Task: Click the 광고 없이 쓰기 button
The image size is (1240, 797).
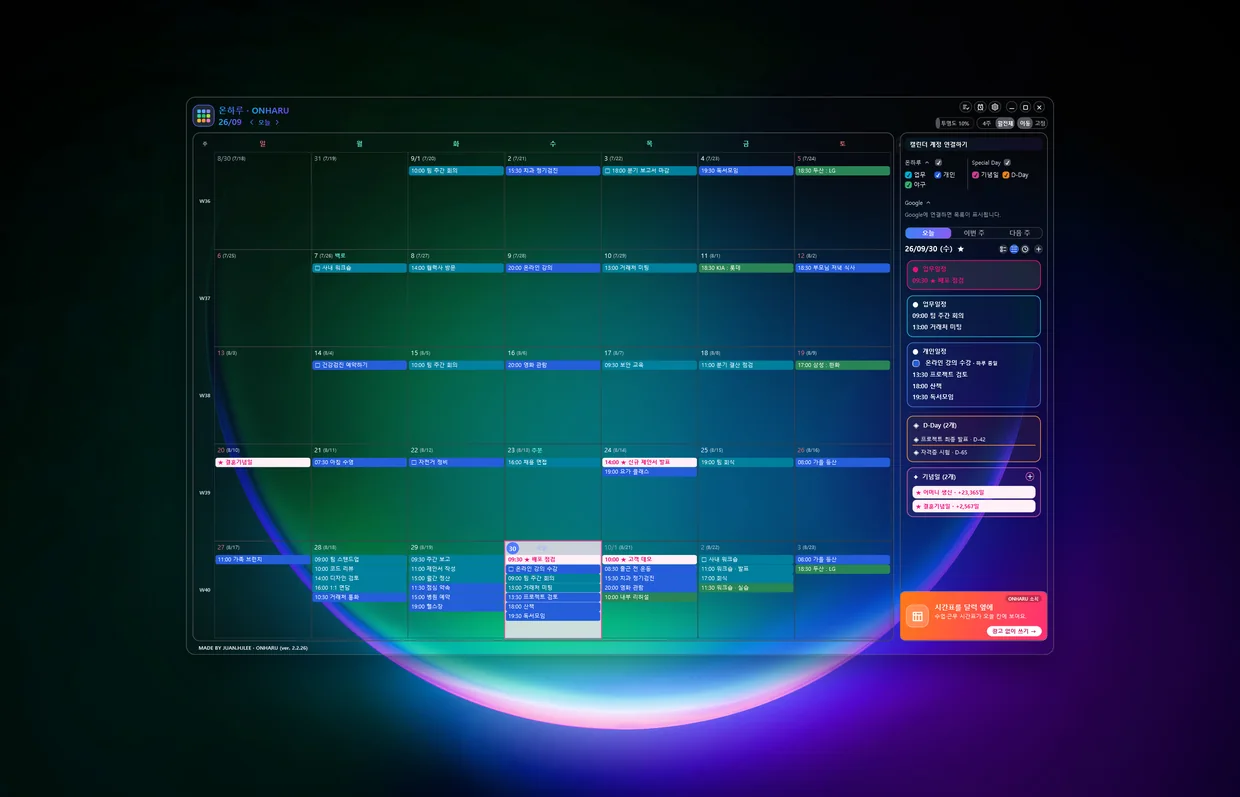Action: click(1015, 631)
